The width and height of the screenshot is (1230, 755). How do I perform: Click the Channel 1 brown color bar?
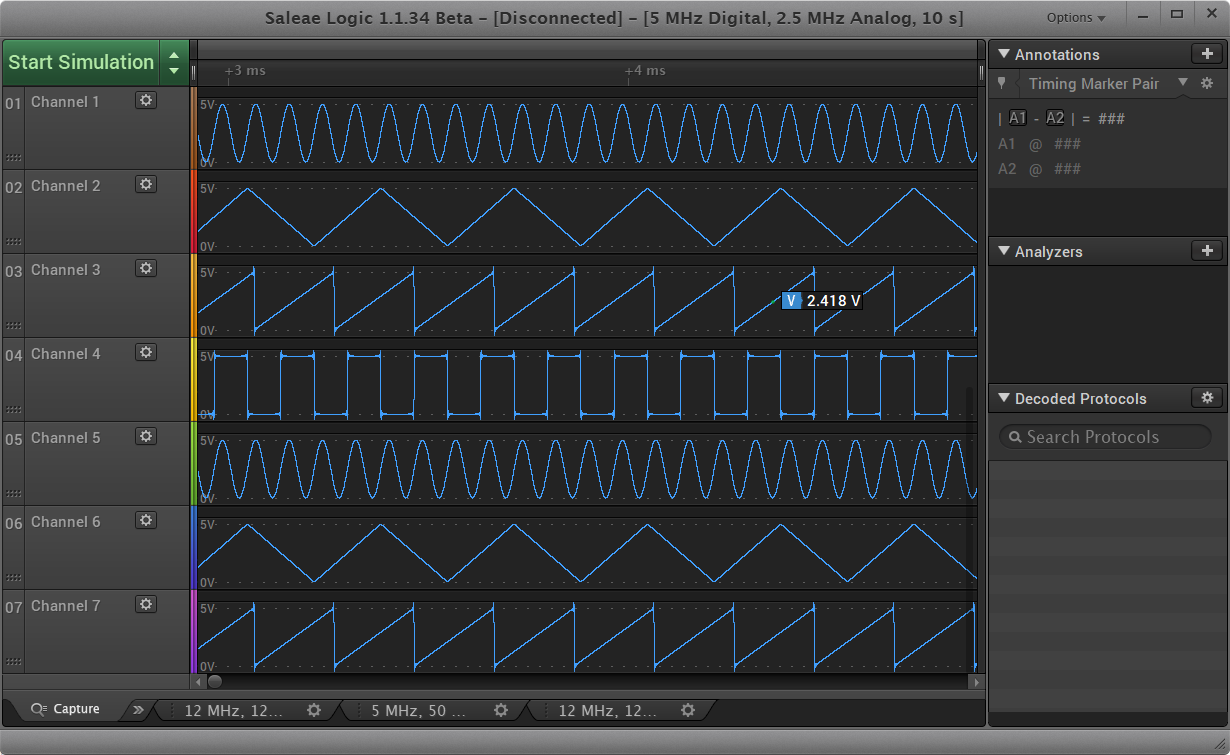click(193, 127)
